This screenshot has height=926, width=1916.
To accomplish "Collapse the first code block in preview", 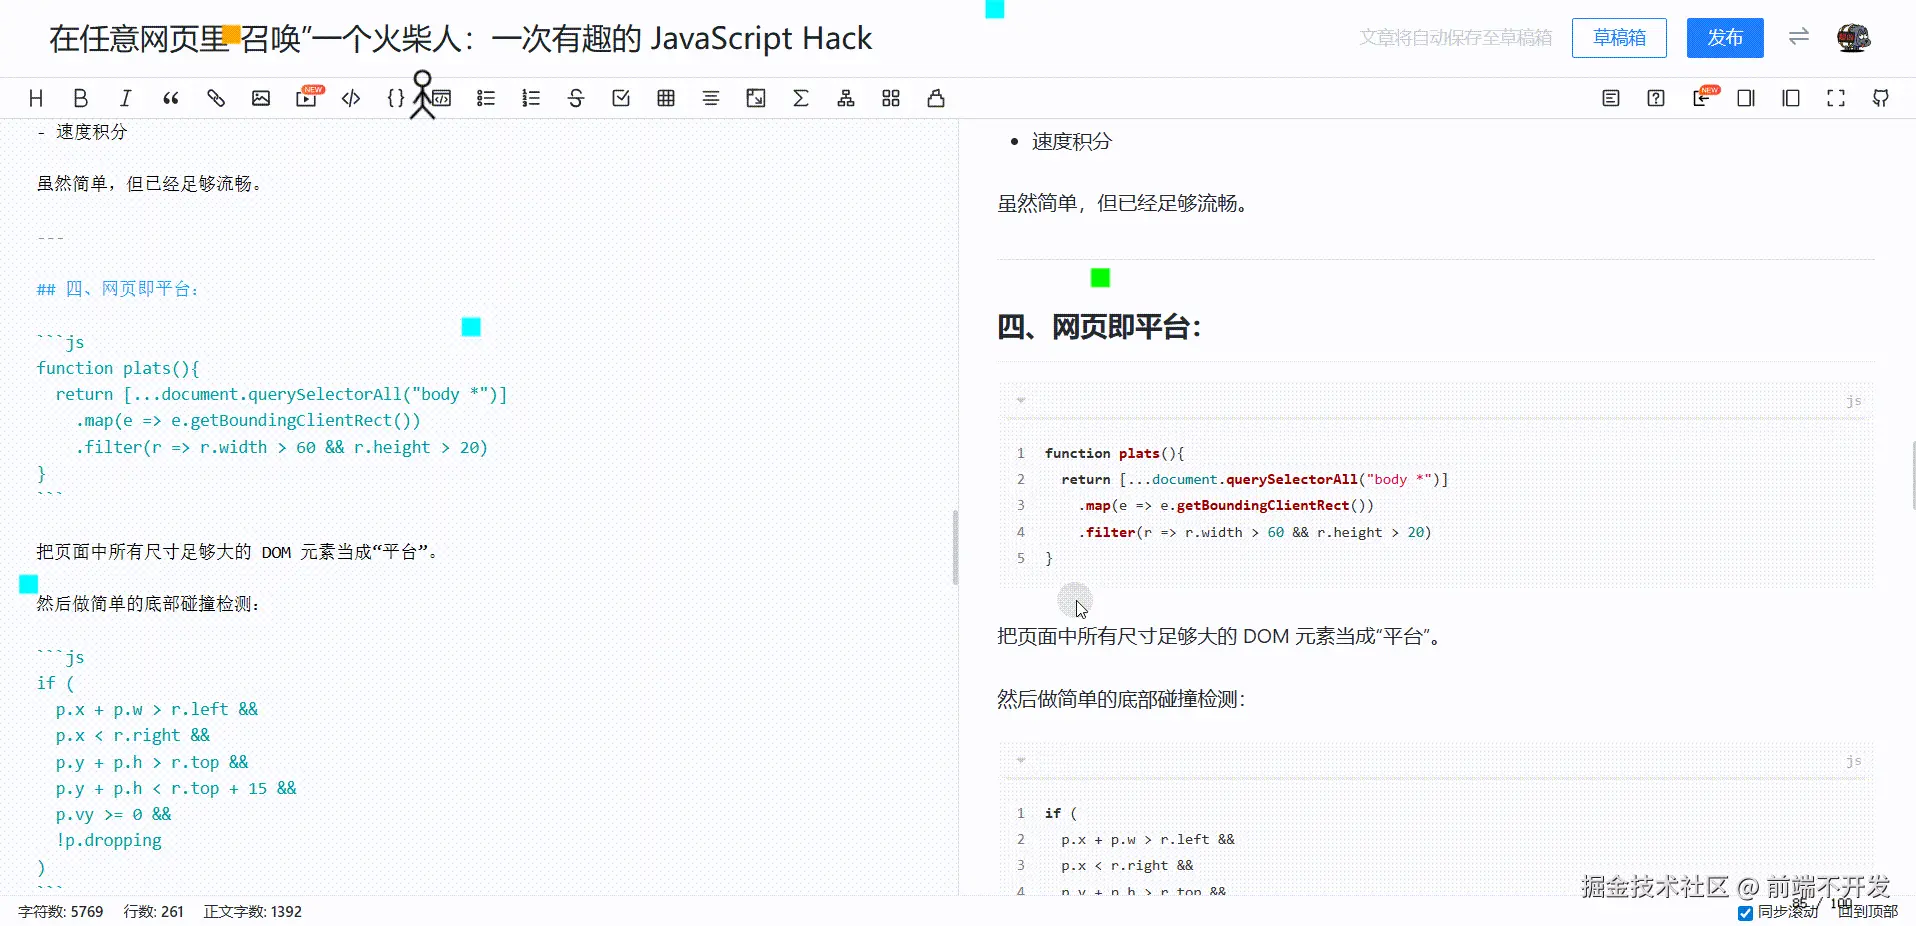I will [1020, 399].
